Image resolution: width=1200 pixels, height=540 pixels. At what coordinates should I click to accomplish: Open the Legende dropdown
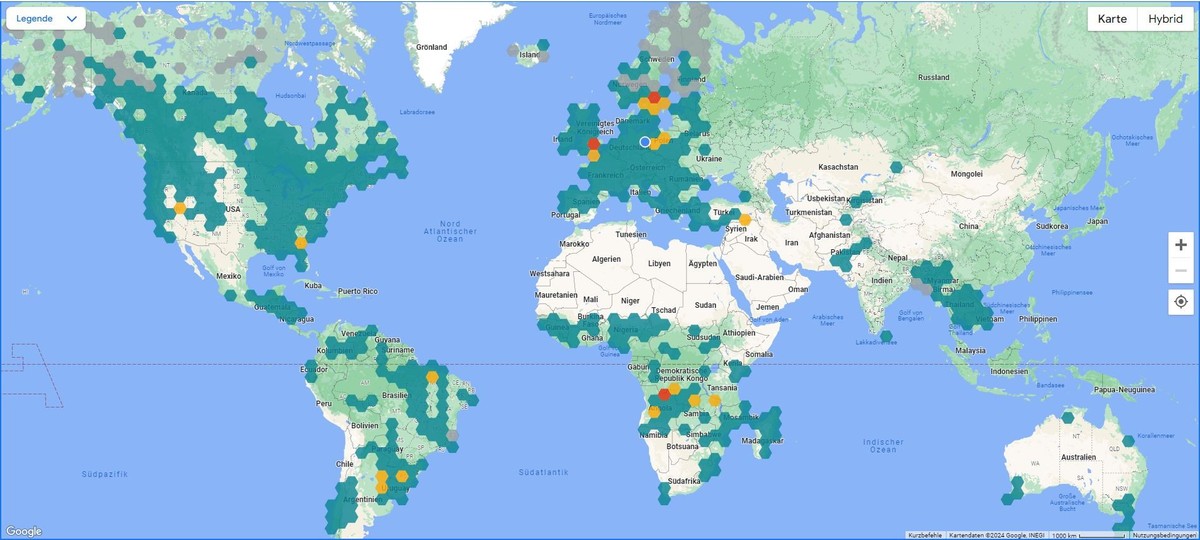[46, 19]
